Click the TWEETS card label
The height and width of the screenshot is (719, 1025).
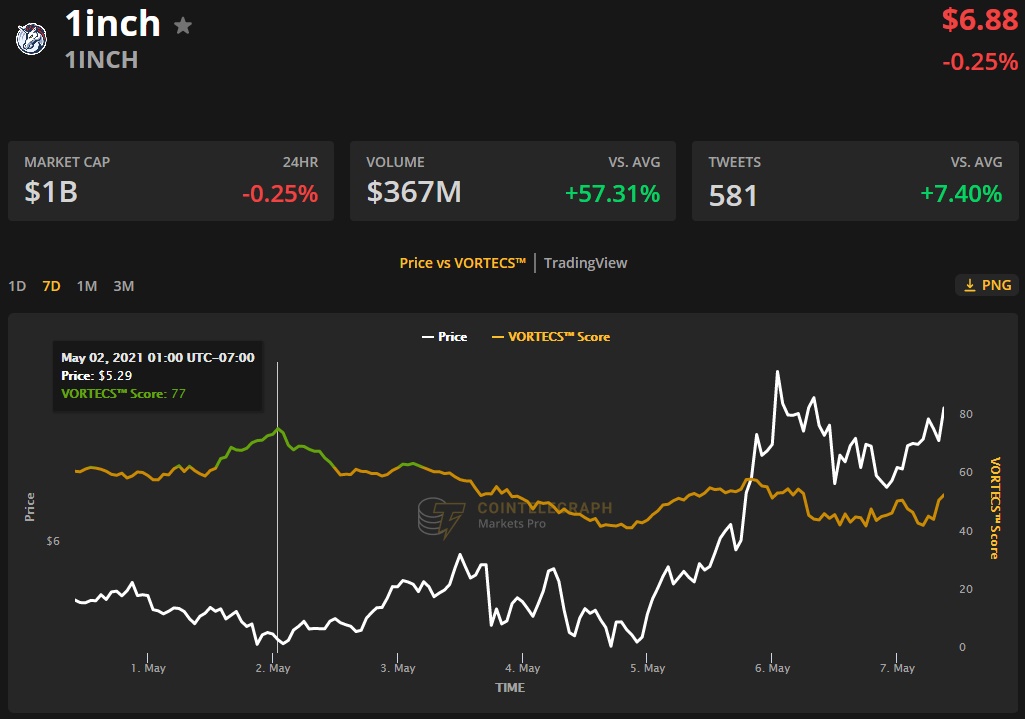734,162
